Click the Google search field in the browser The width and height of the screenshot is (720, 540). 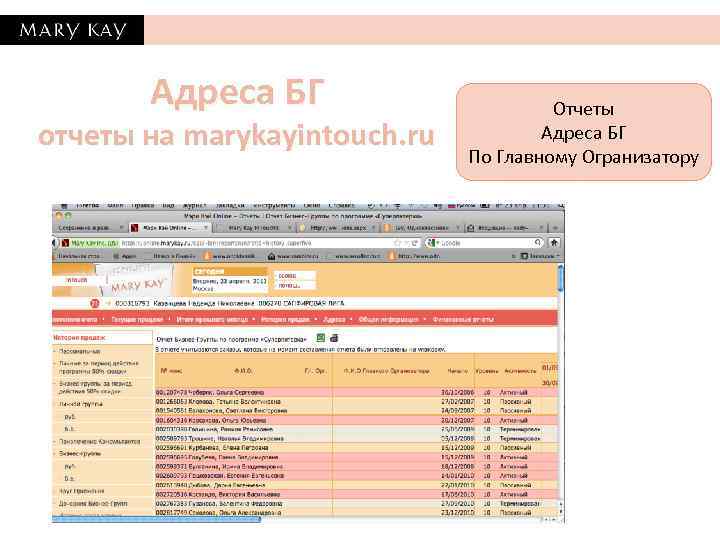(x=486, y=242)
